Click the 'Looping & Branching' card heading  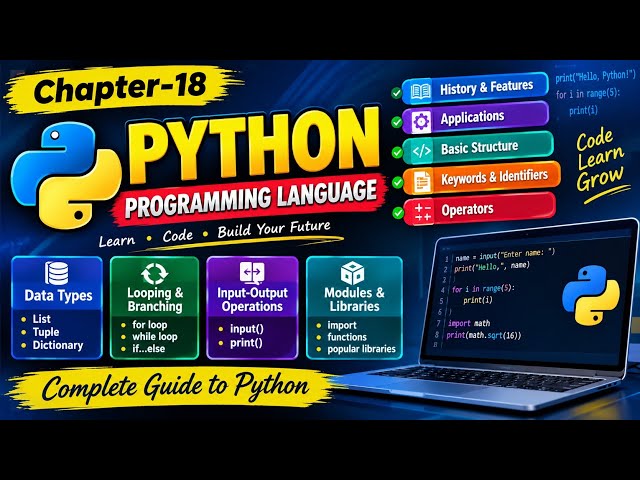(x=155, y=299)
